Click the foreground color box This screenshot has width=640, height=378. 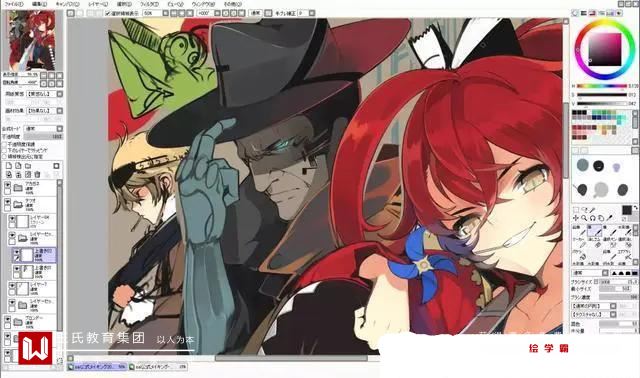point(627,210)
